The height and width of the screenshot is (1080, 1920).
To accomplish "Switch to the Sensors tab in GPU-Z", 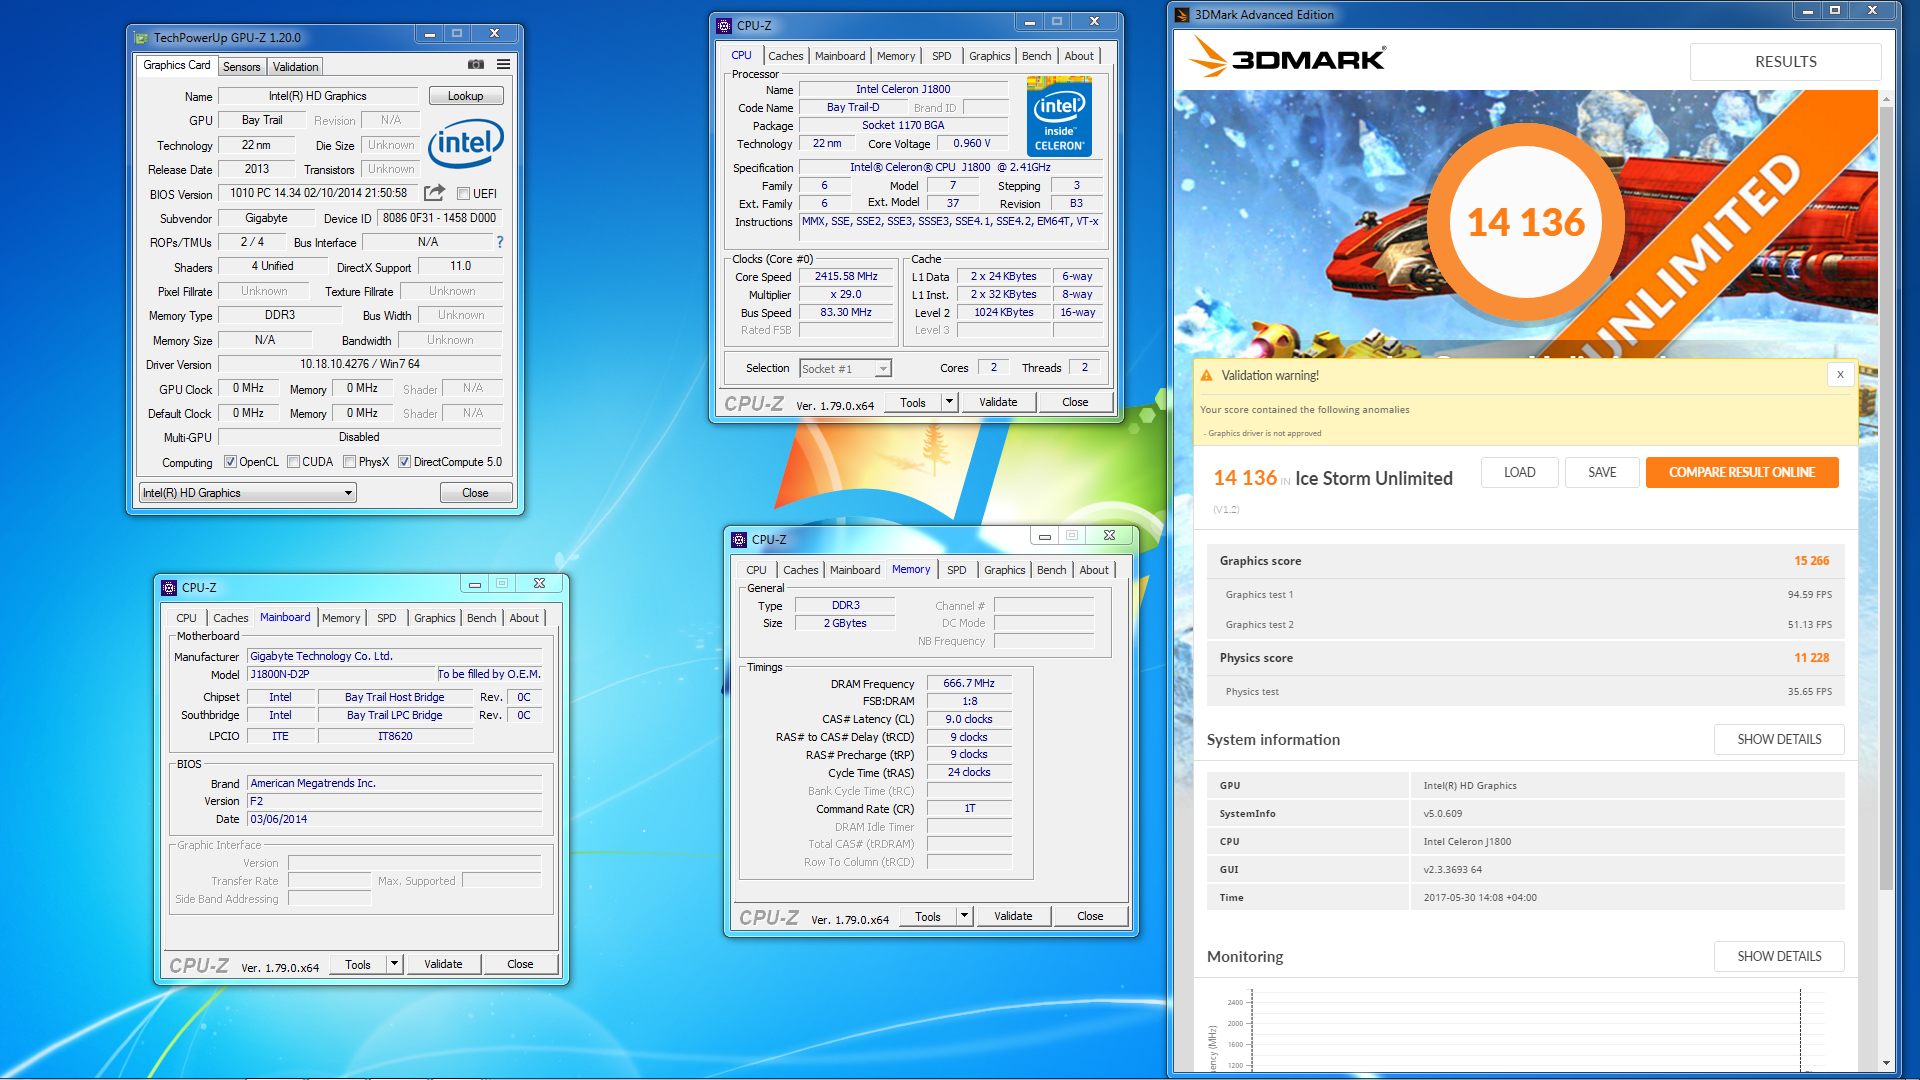I will click(x=241, y=67).
